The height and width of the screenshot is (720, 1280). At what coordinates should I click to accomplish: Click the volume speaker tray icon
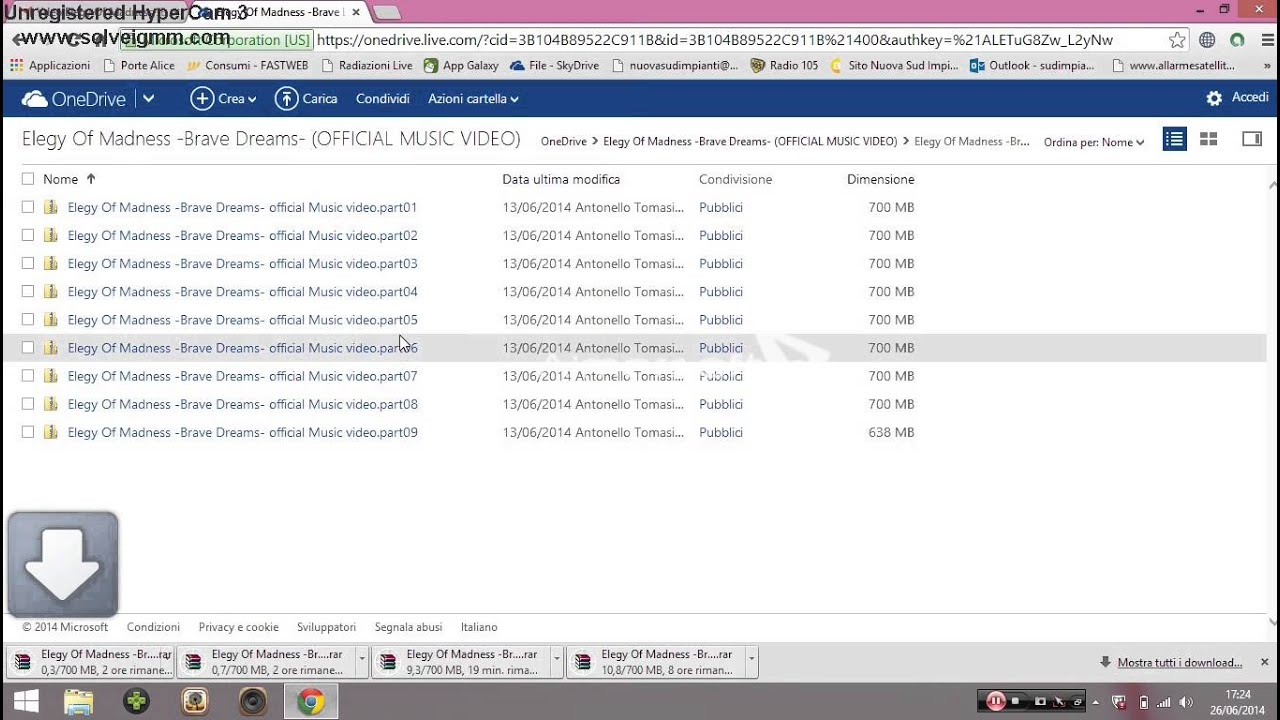coord(1186,702)
